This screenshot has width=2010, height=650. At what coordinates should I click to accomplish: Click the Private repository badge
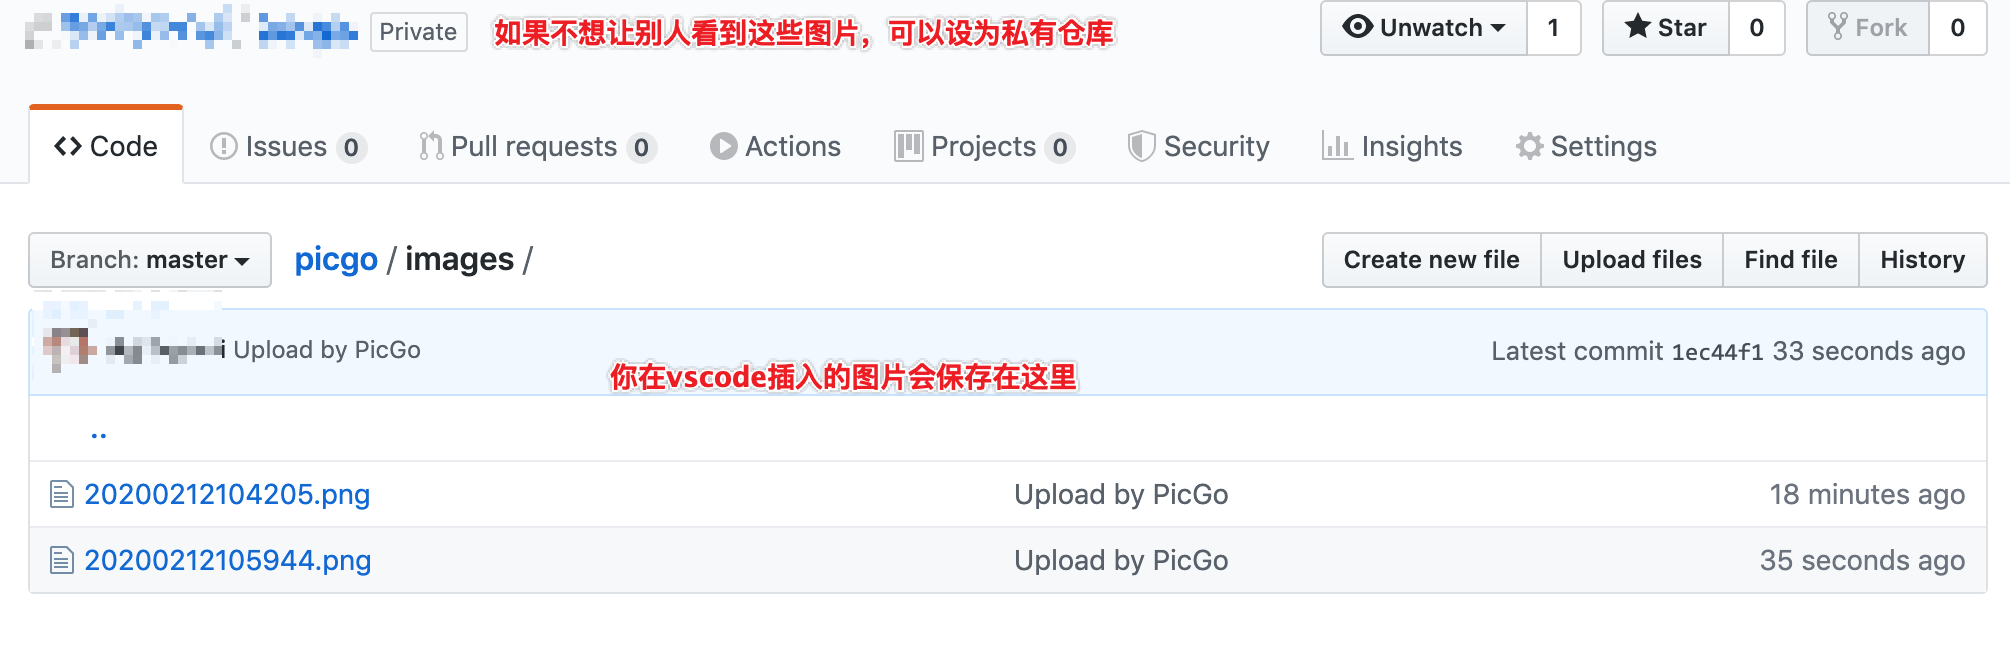click(x=418, y=31)
